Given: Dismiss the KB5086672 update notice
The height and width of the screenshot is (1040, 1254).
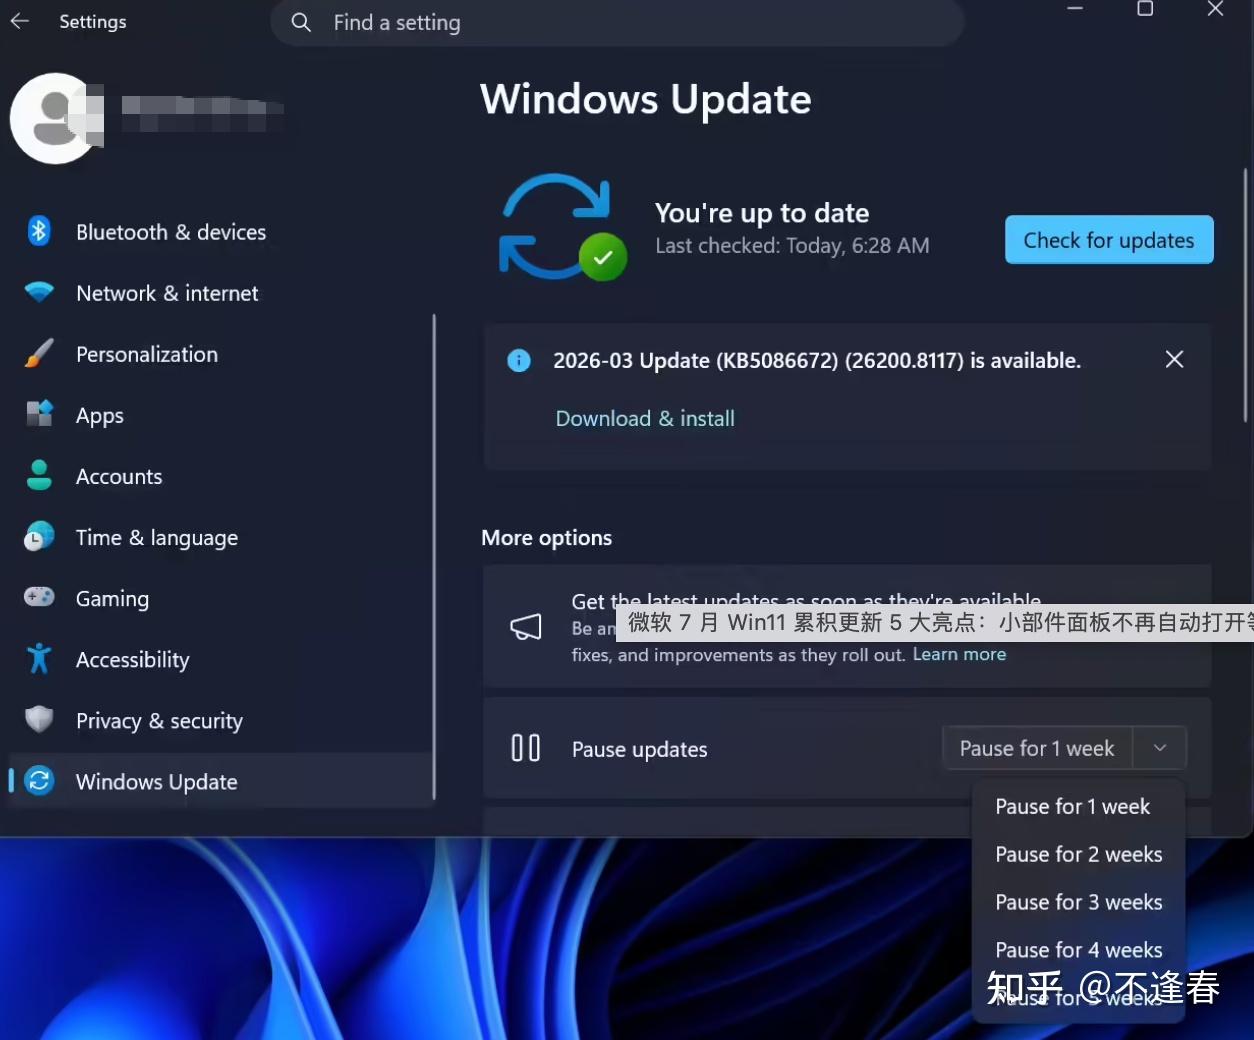Looking at the screenshot, I should (1174, 359).
